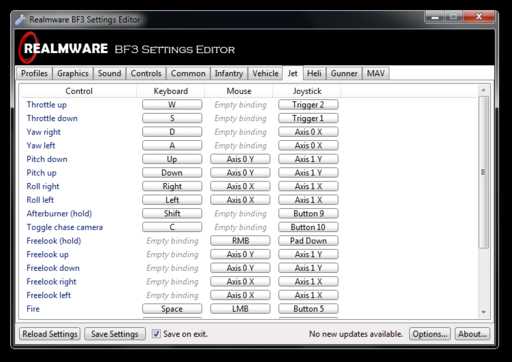The height and width of the screenshot is (362, 512).
Task: Set Throttle up empty mouse binding
Action: pos(240,105)
